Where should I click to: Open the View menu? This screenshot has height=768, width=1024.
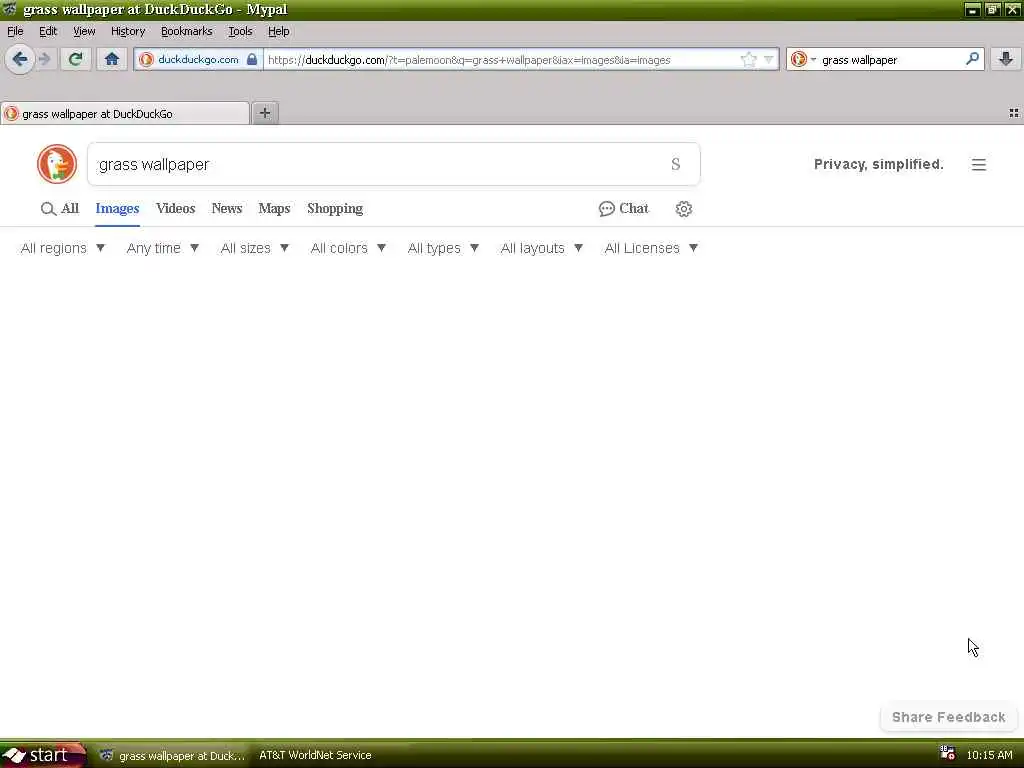[84, 31]
